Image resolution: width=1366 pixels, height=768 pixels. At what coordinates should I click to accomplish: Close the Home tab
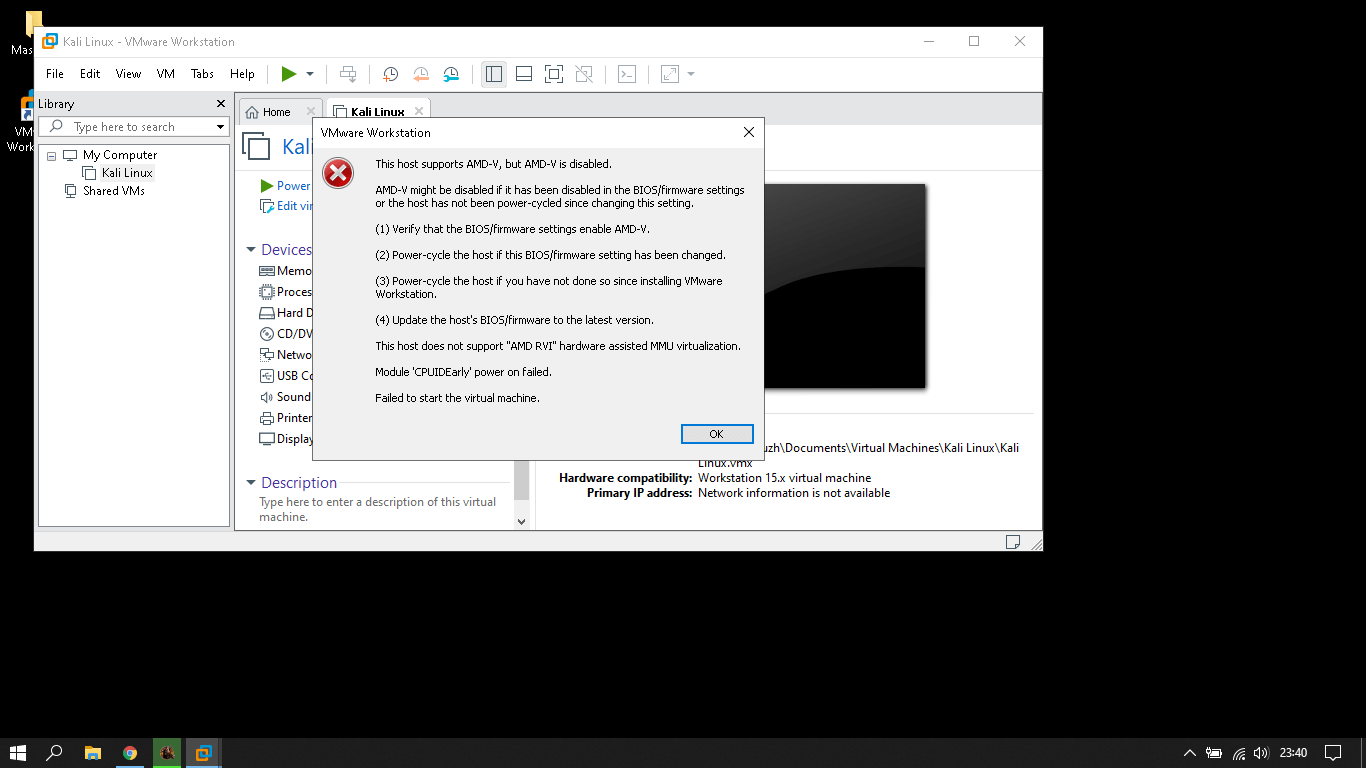click(311, 111)
